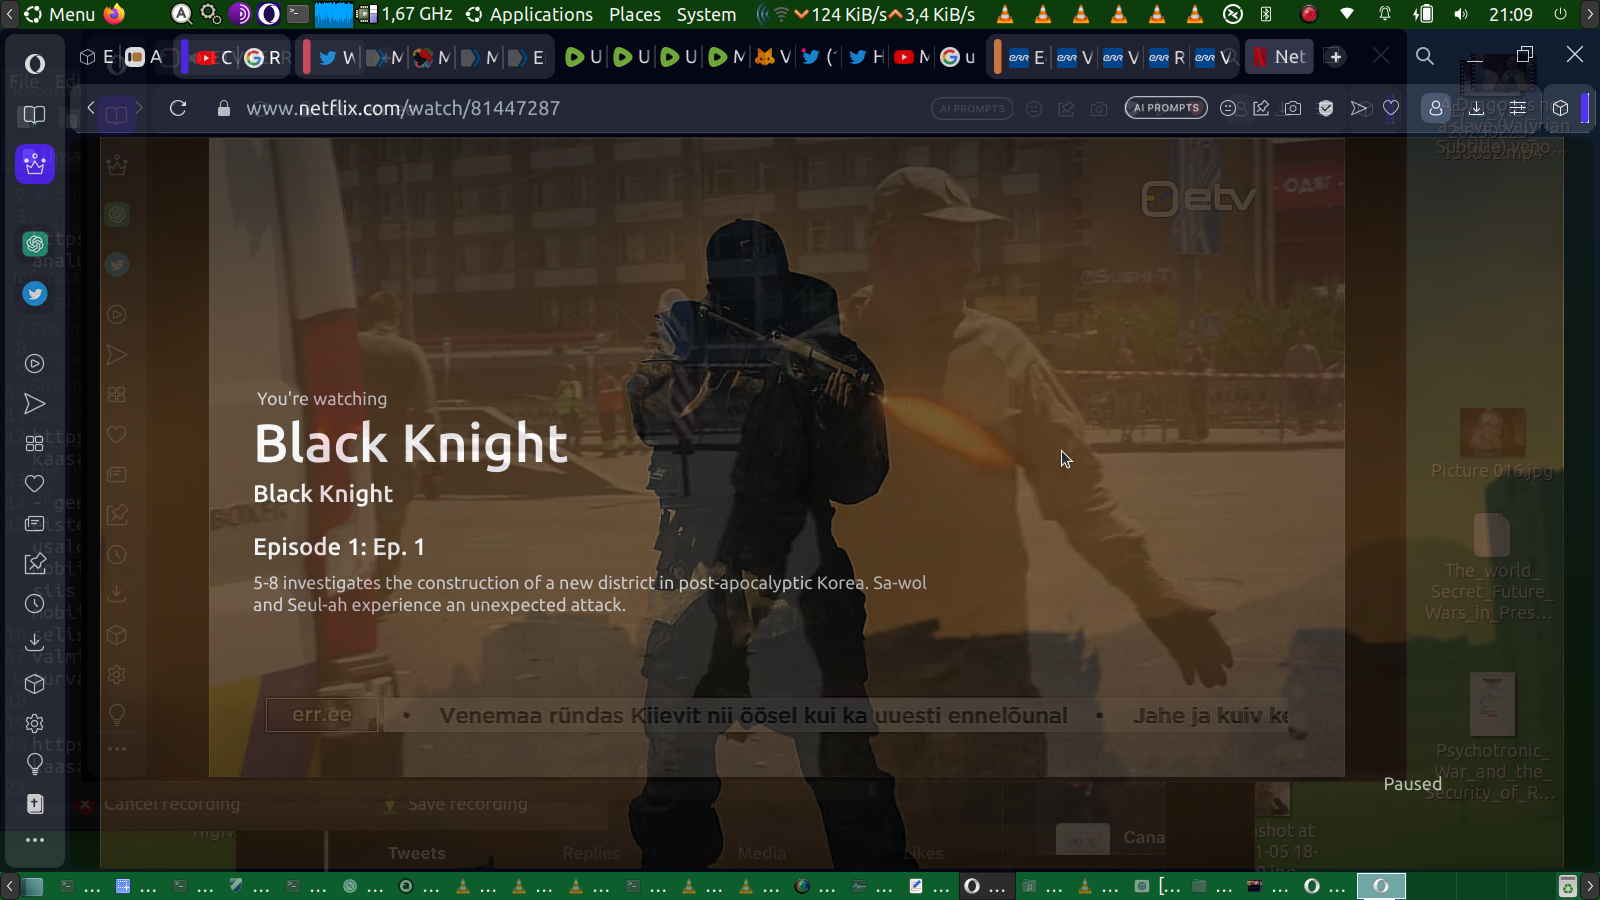Image resolution: width=1600 pixels, height=900 pixels.
Task: Open volume control in system tray
Action: point(1461,14)
